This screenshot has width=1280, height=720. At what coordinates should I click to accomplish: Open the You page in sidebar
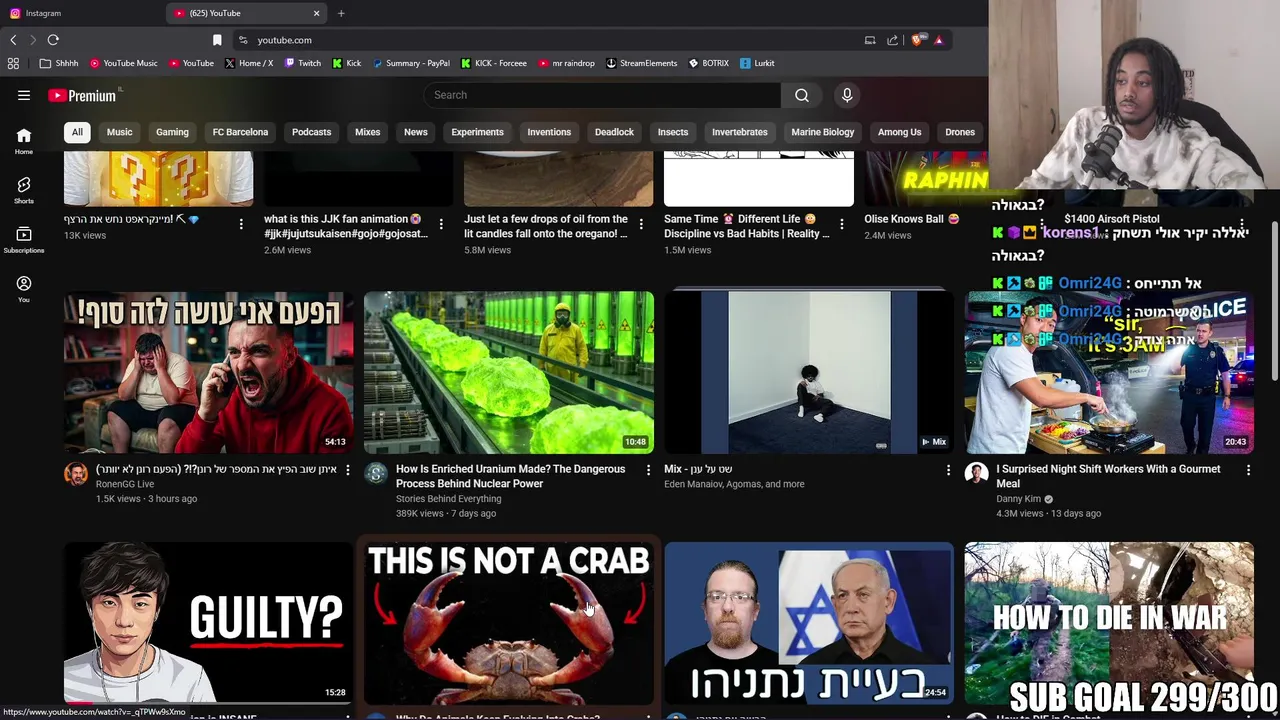[x=24, y=289]
